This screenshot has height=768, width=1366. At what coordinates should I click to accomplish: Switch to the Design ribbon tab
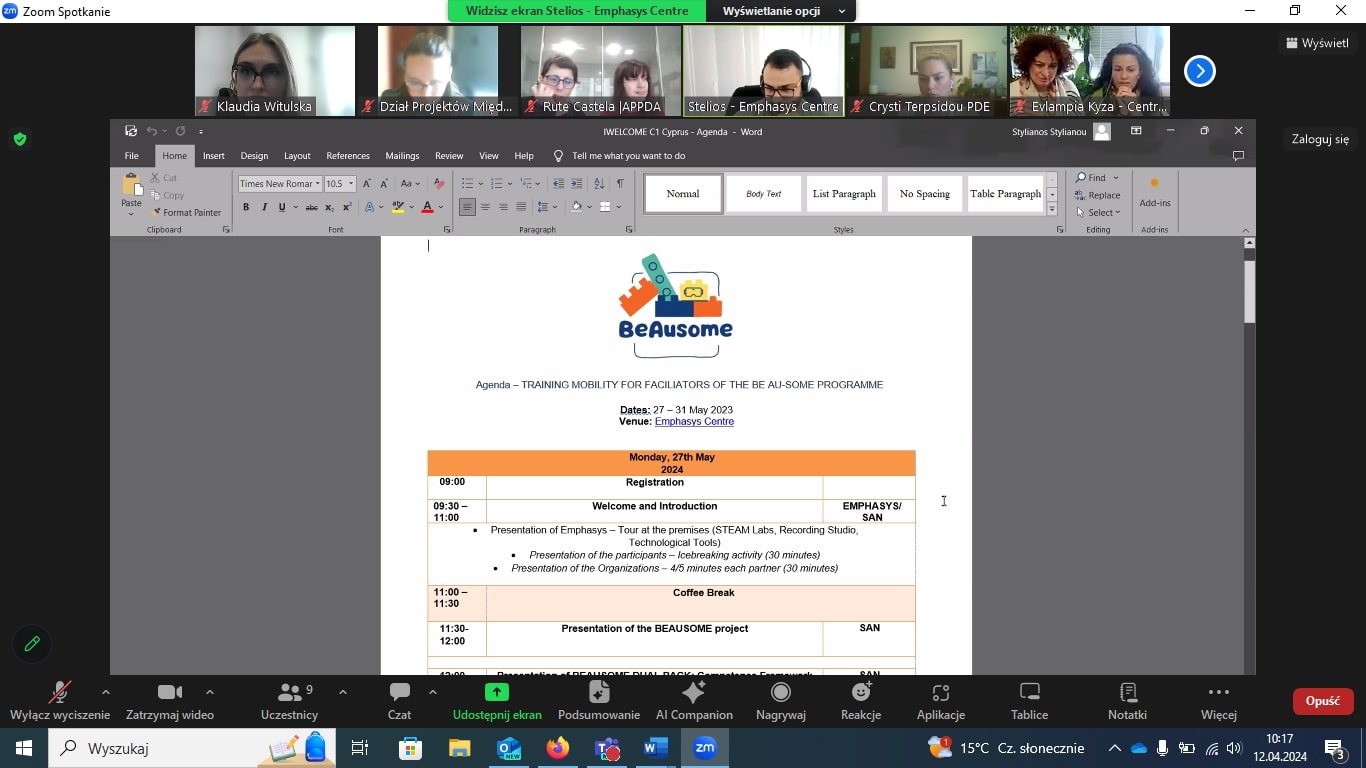point(254,156)
